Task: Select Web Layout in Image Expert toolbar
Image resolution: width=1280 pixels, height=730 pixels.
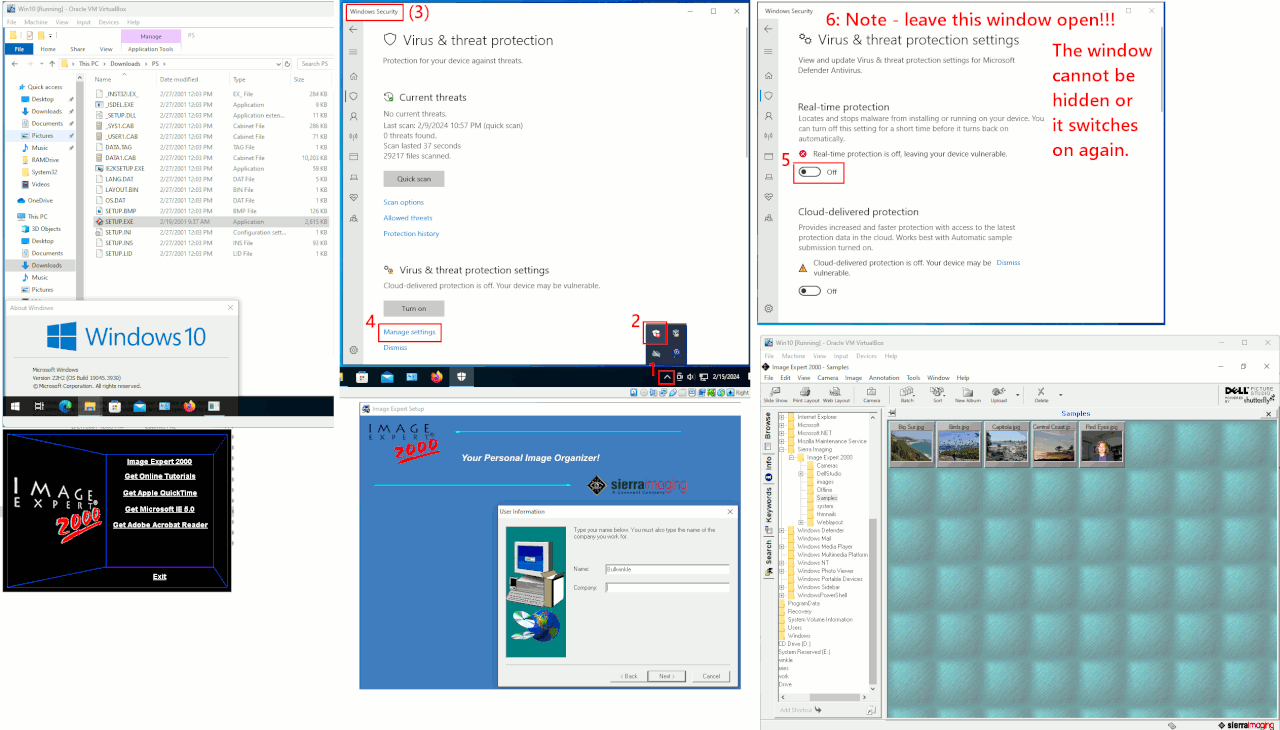Action: pyautogui.click(x=835, y=396)
